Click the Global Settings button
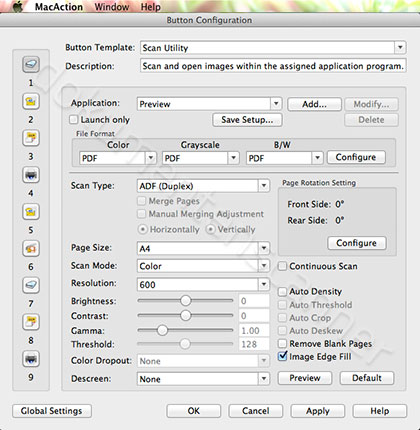 (52, 411)
